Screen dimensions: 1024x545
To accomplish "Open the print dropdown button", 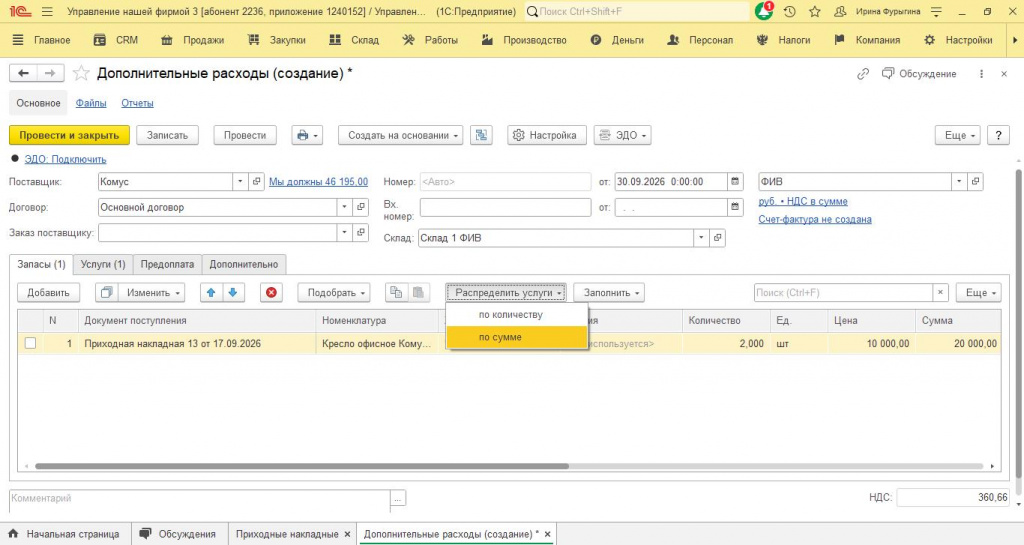I will pos(307,135).
